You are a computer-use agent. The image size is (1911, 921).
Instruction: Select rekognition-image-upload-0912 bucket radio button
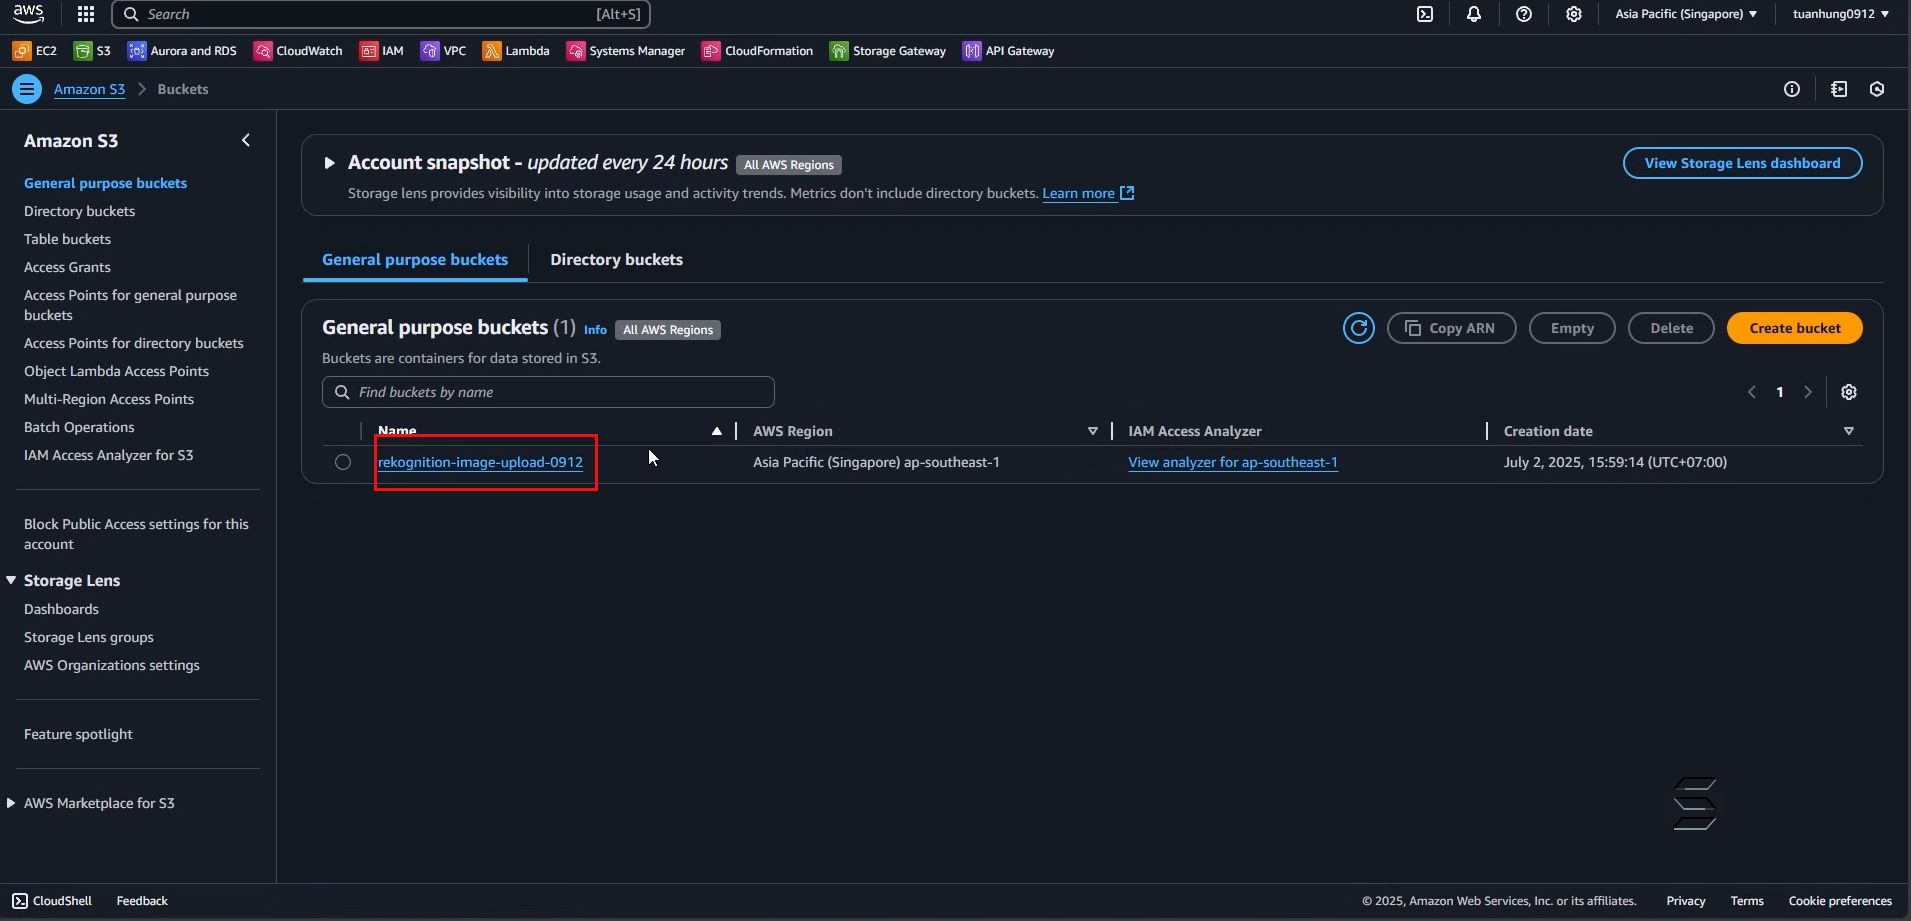[343, 462]
